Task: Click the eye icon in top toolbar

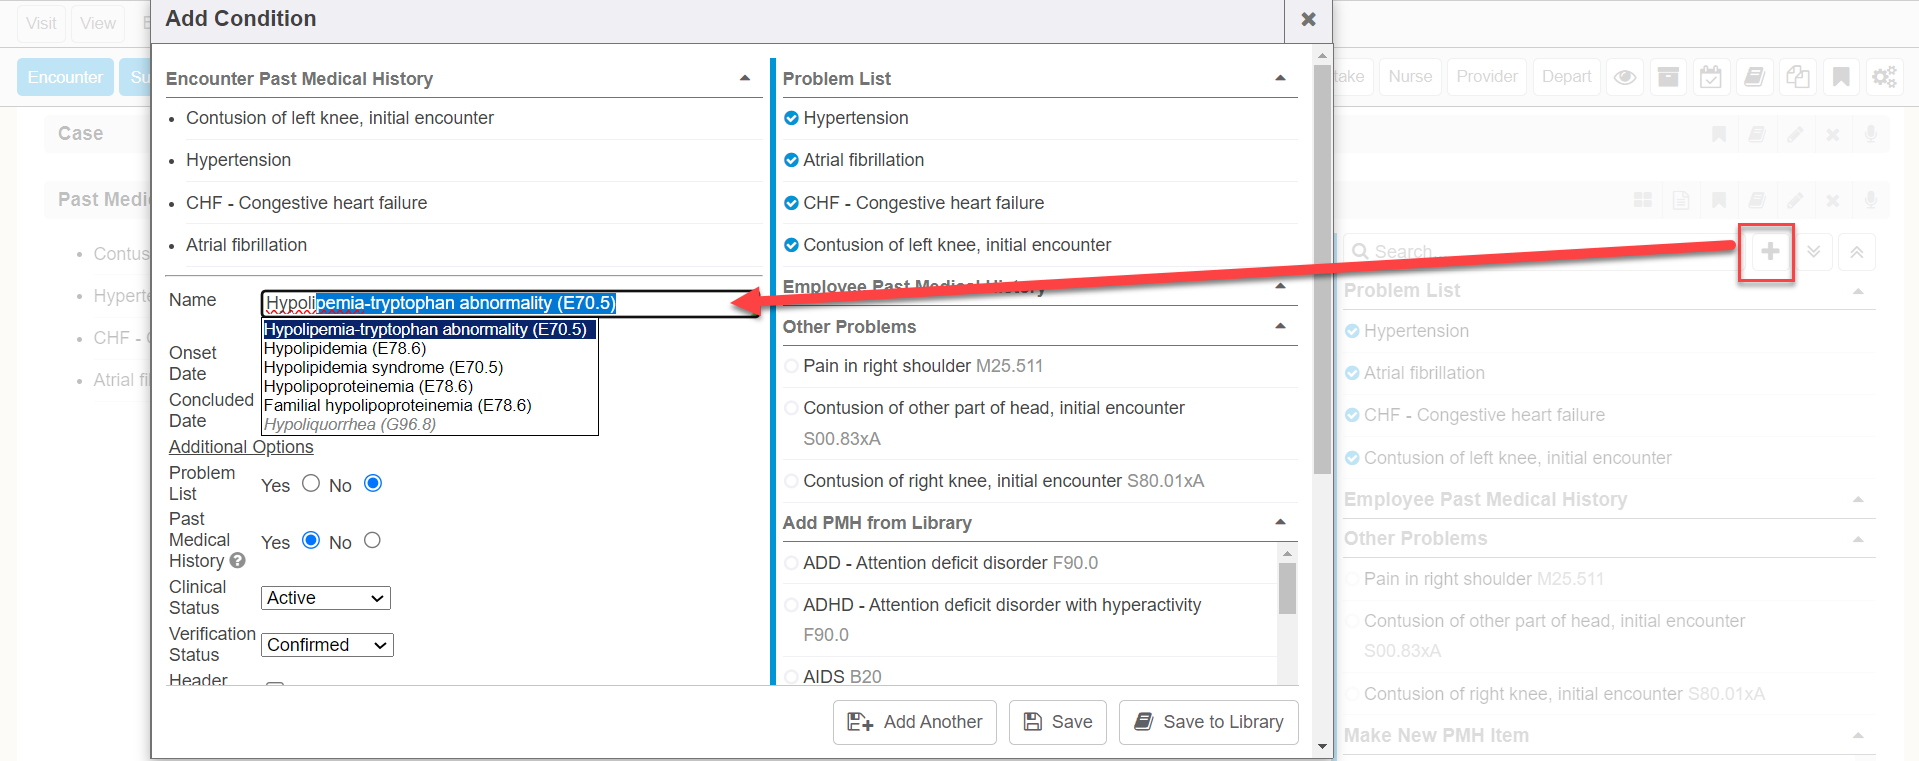Action: [1625, 77]
